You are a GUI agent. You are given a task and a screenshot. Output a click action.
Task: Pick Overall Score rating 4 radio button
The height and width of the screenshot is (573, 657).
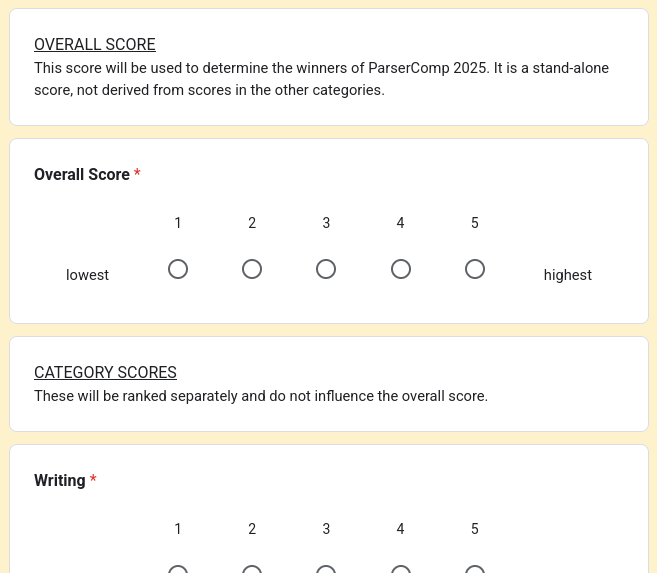coord(401,269)
